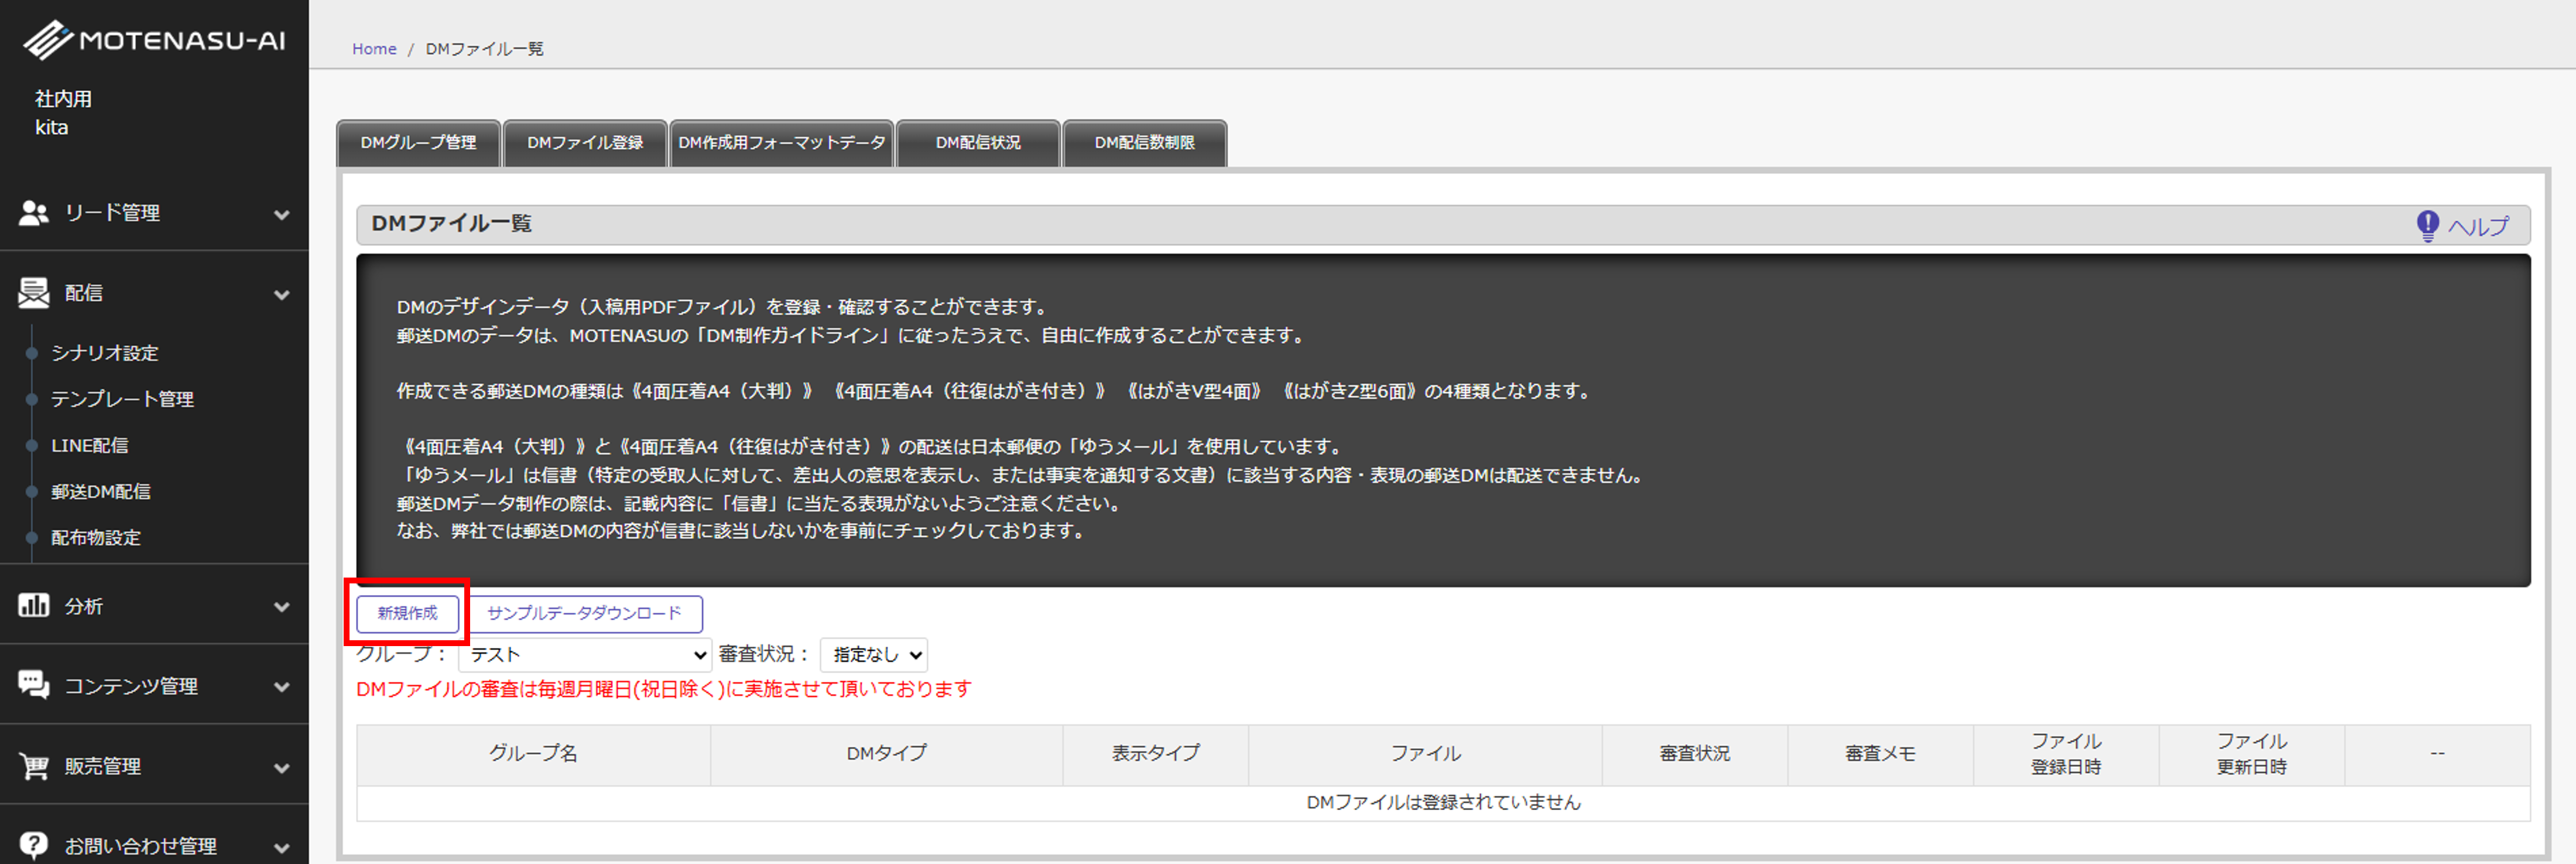Click サンプルデータダウンロード button
This screenshot has height=864, width=2576.
click(x=584, y=613)
